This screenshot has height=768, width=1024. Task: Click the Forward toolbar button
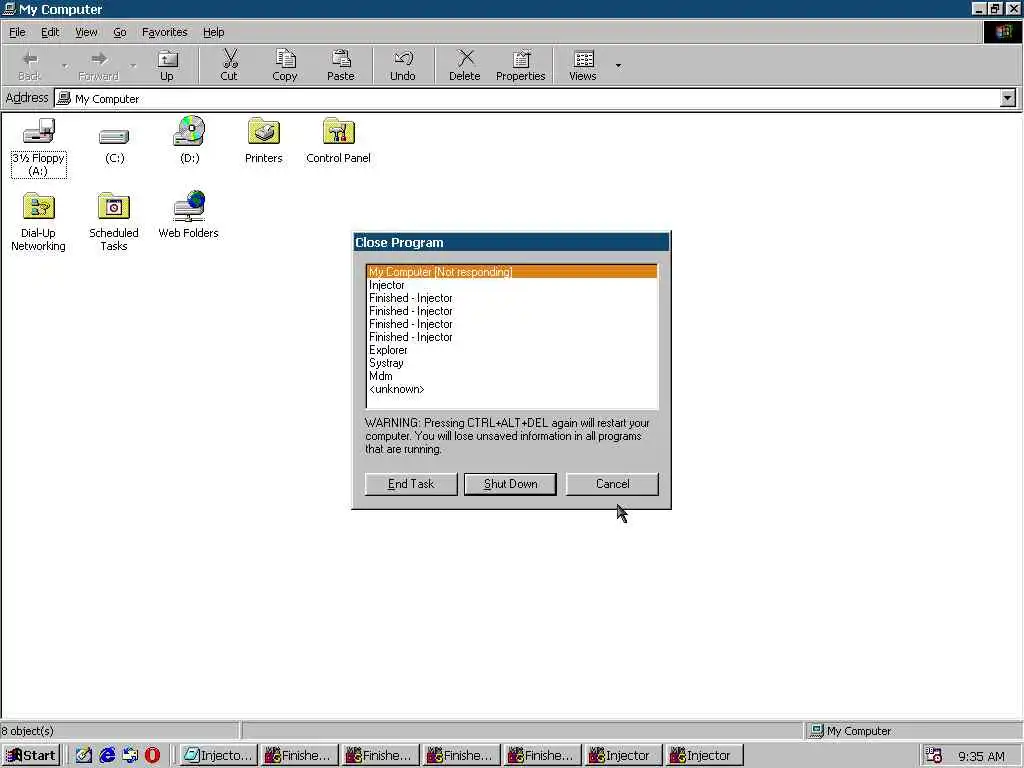click(x=98, y=65)
